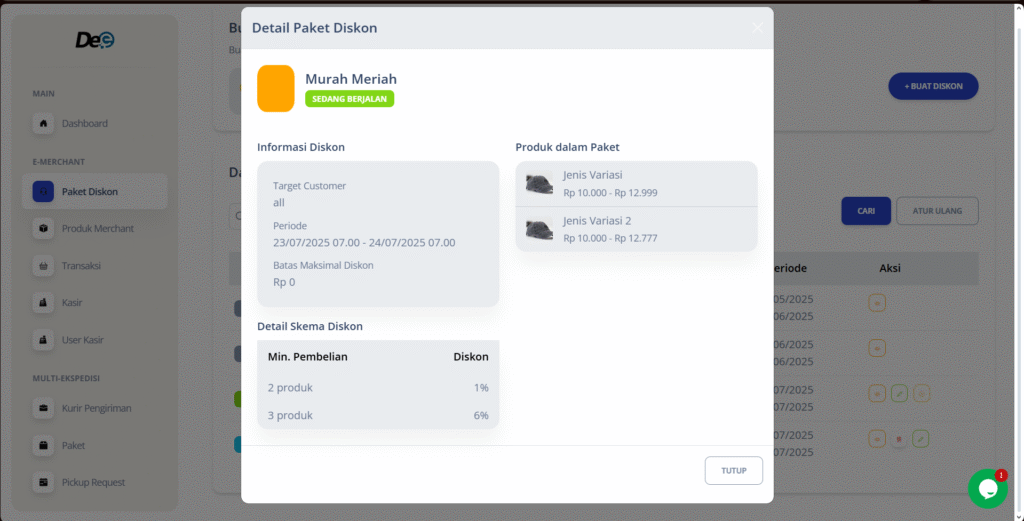Click the '1%' discount value
Screen dimensions: 1024x521
(x=481, y=388)
